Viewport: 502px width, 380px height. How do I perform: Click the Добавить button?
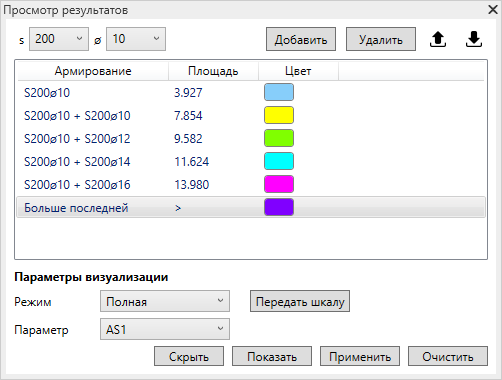(x=301, y=39)
